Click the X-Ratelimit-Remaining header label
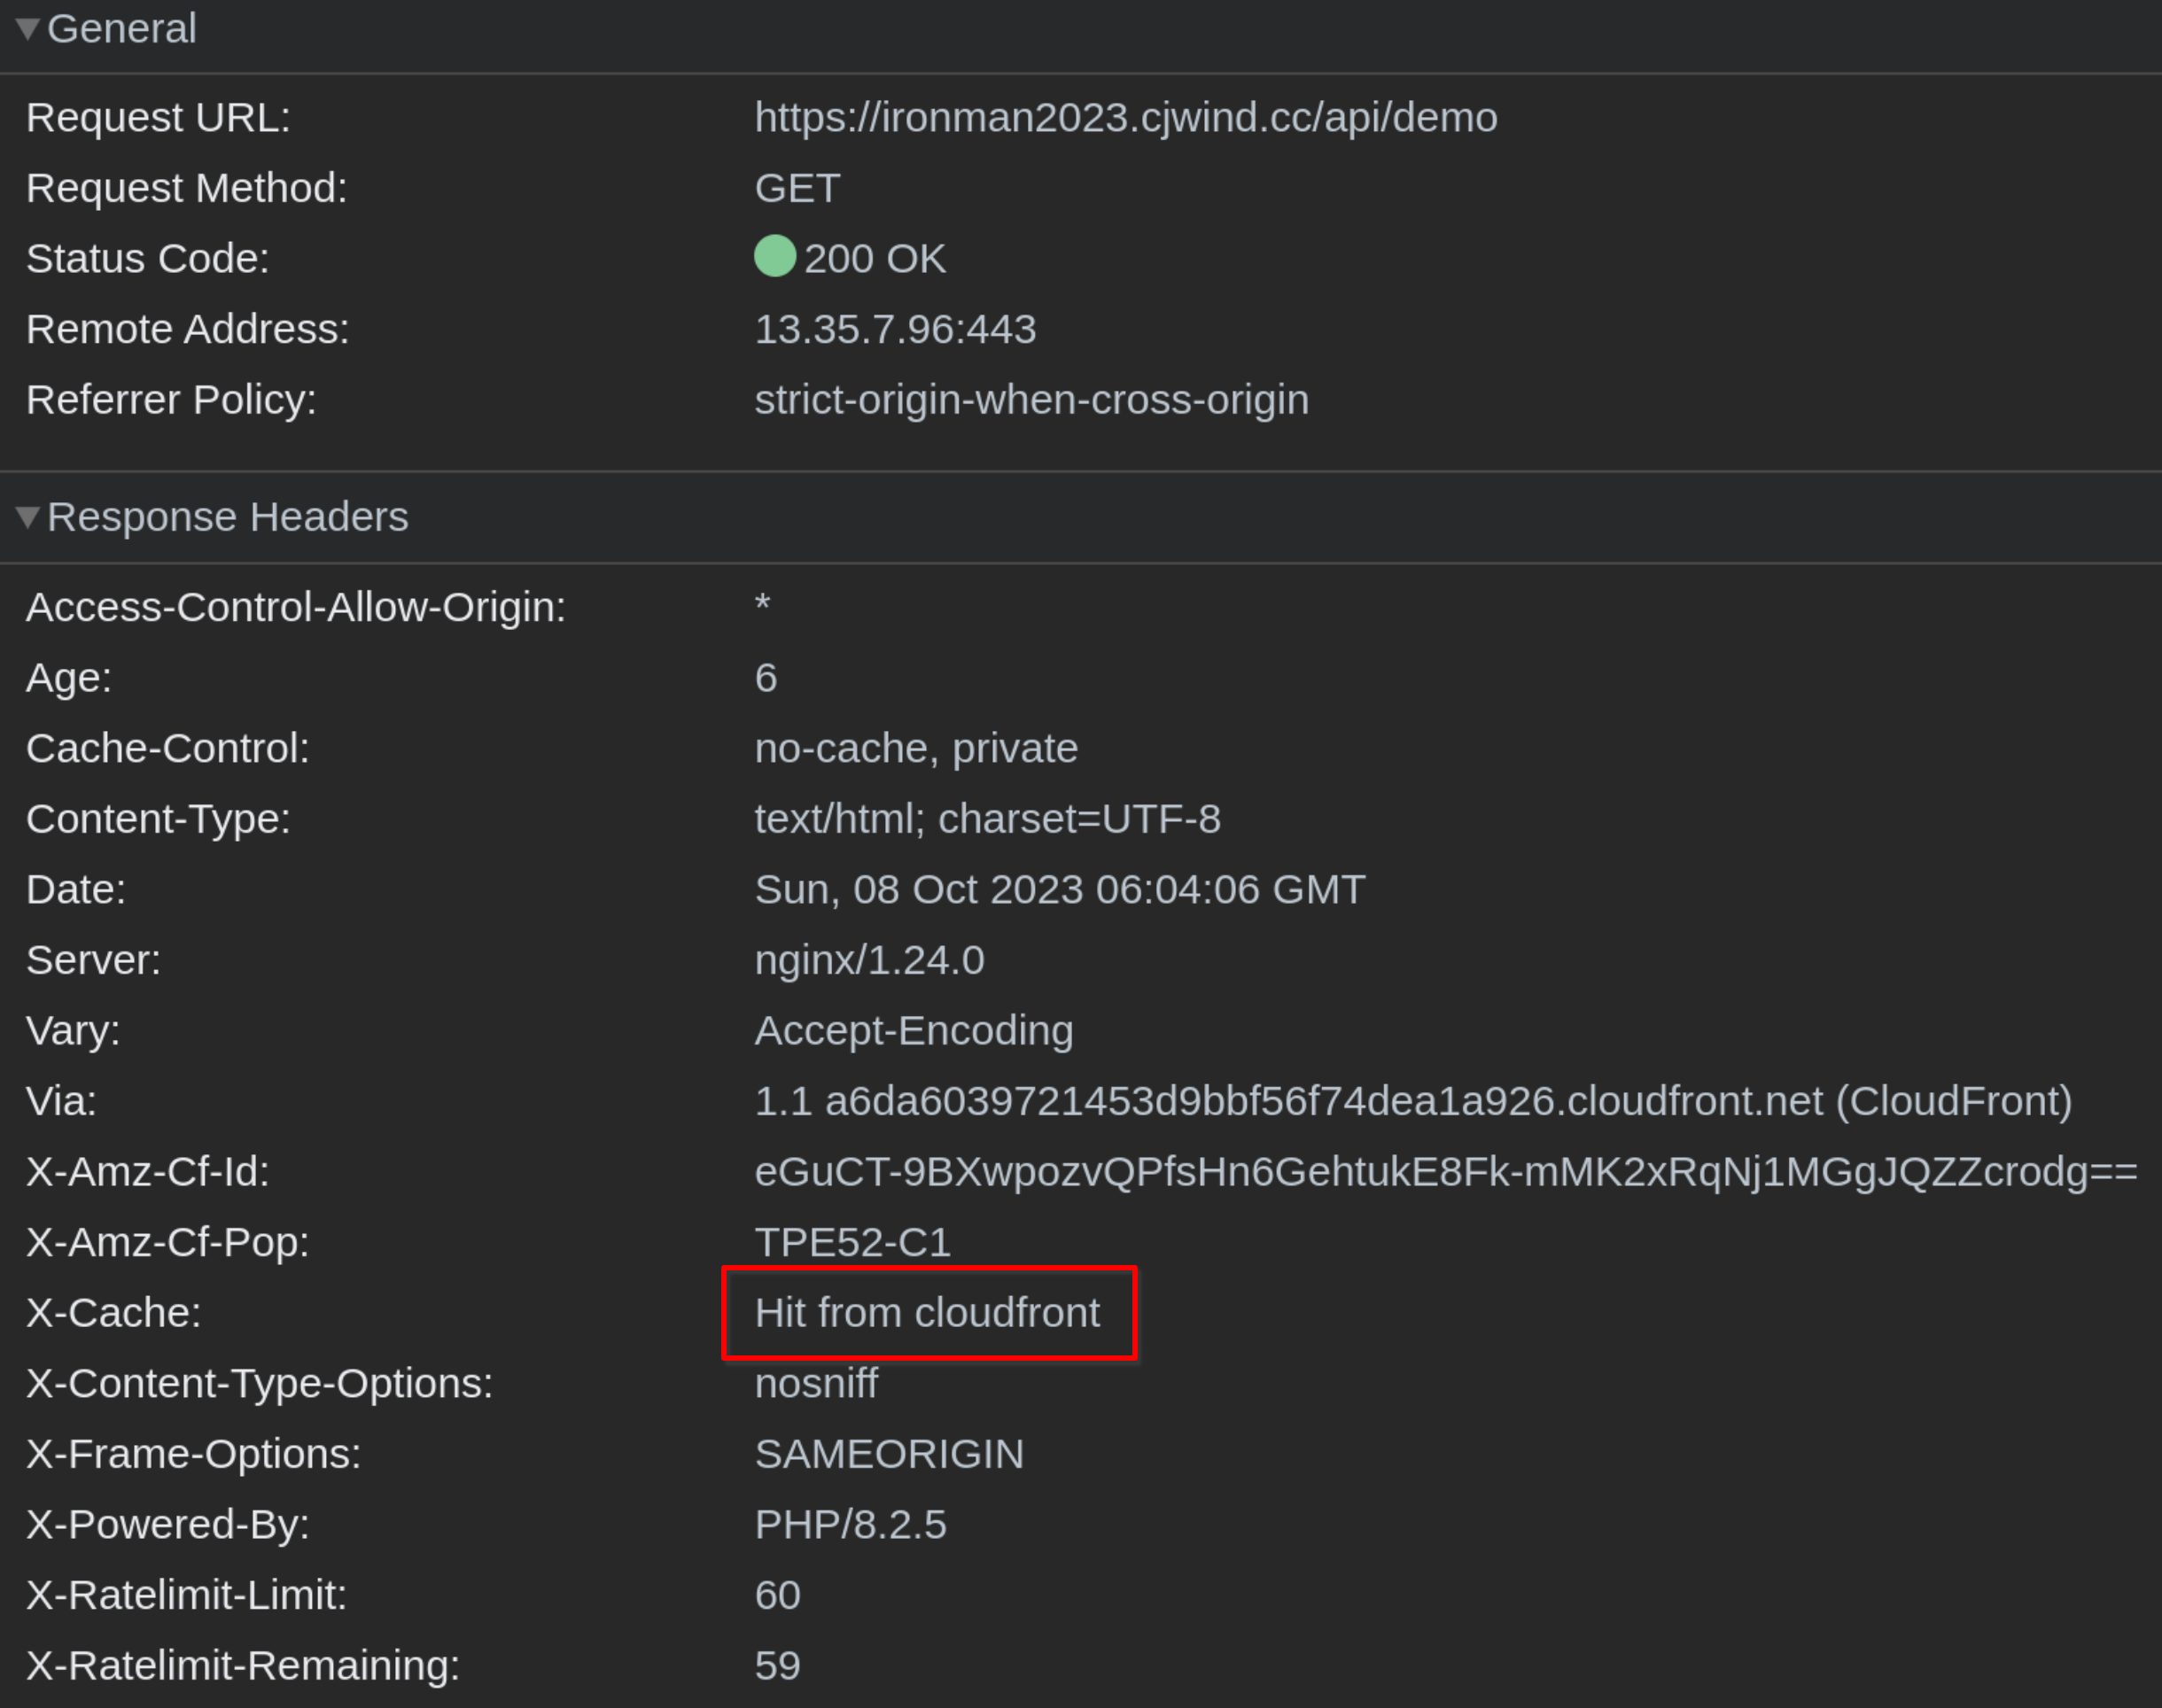 click(243, 1666)
